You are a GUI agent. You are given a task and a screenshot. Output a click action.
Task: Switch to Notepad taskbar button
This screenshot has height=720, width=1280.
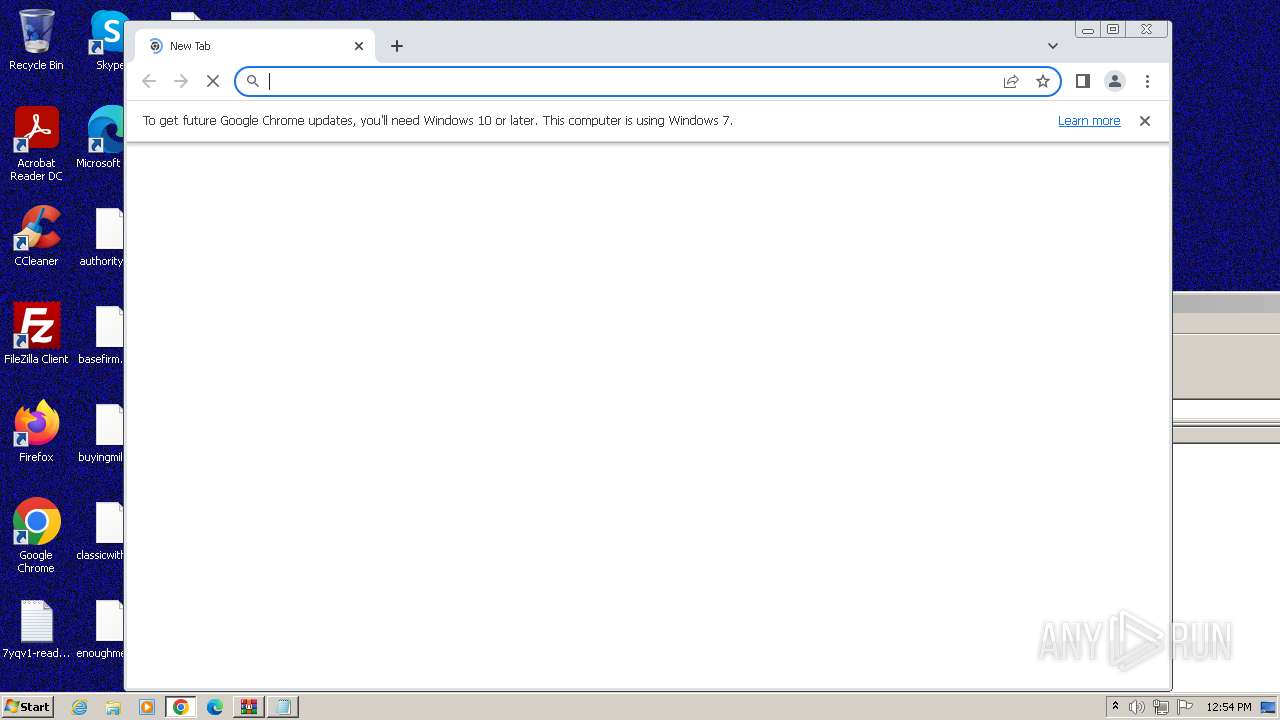(283, 707)
